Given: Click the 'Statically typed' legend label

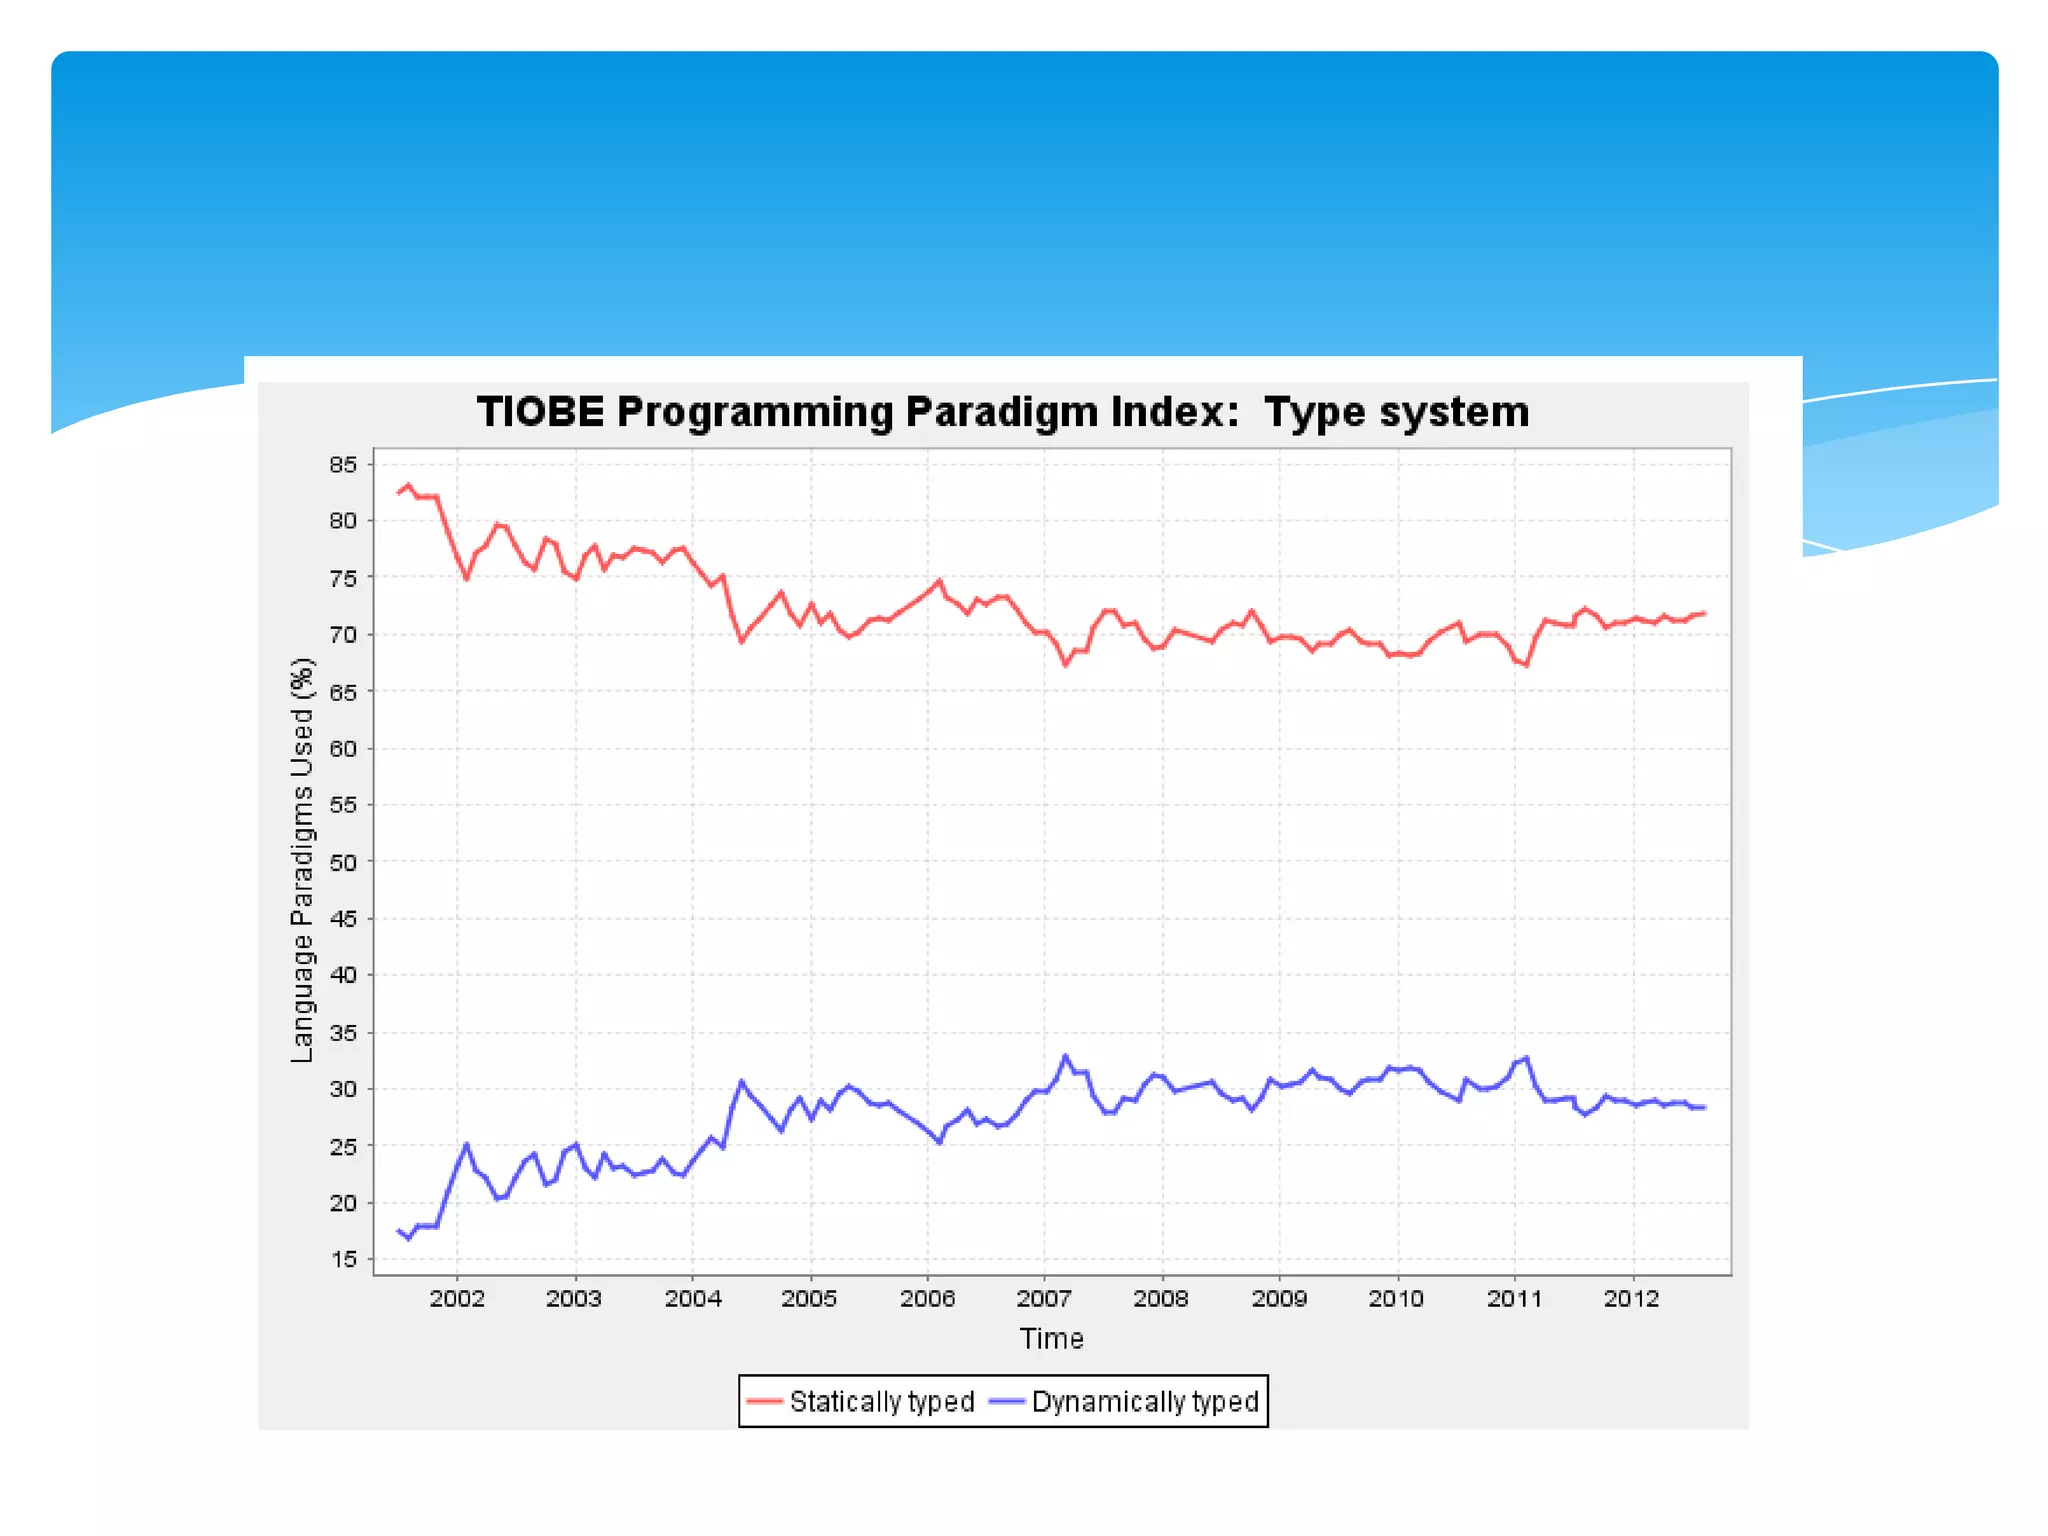Looking at the screenshot, I should click(x=881, y=1401).
